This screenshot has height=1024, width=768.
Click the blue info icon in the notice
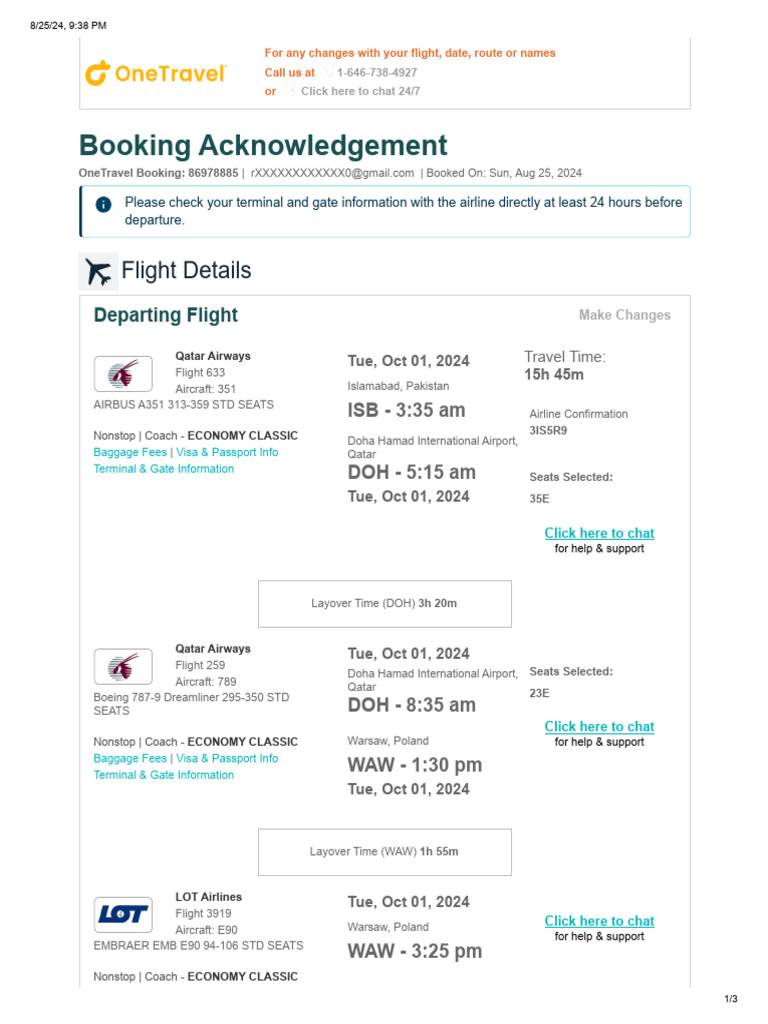click(x=103, y=204)
